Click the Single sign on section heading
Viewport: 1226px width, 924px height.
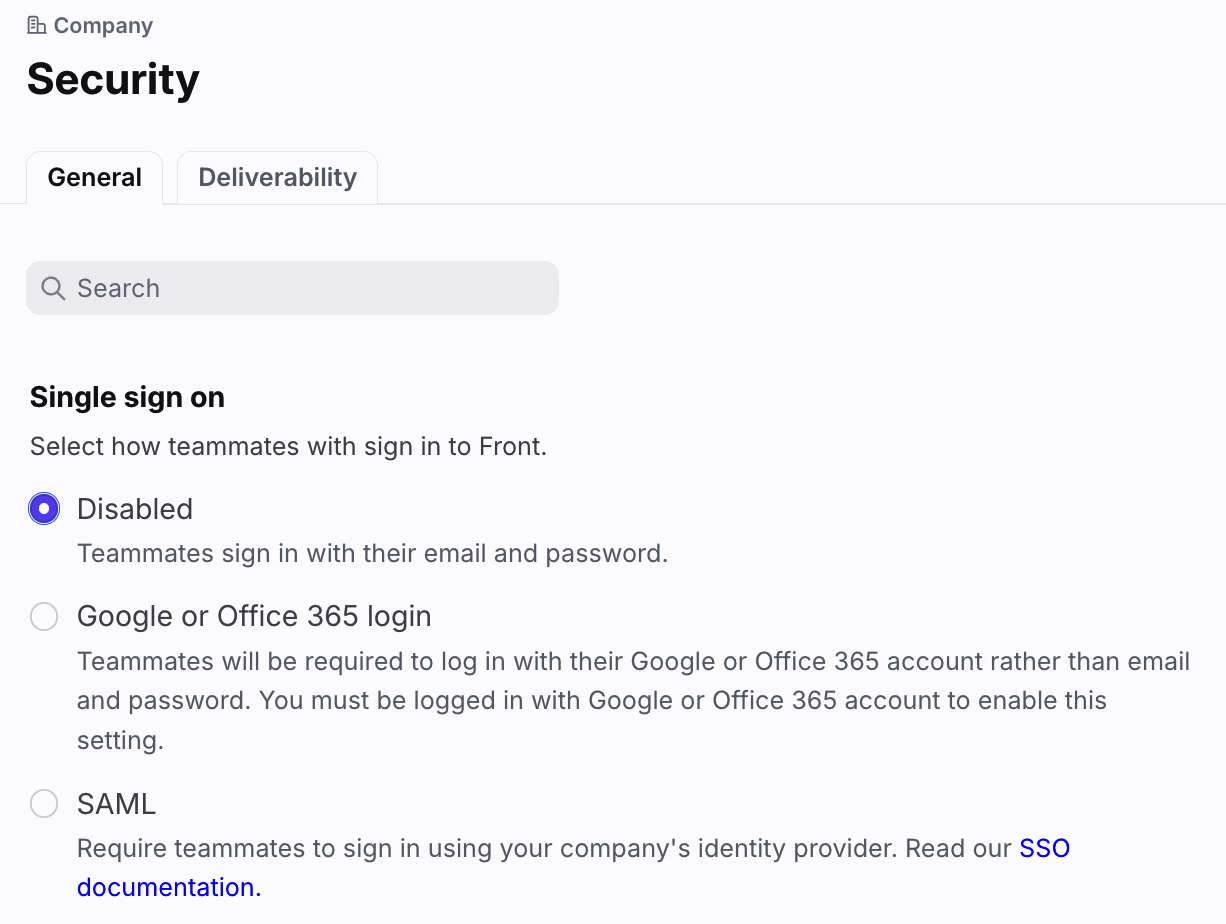(127, 398)
